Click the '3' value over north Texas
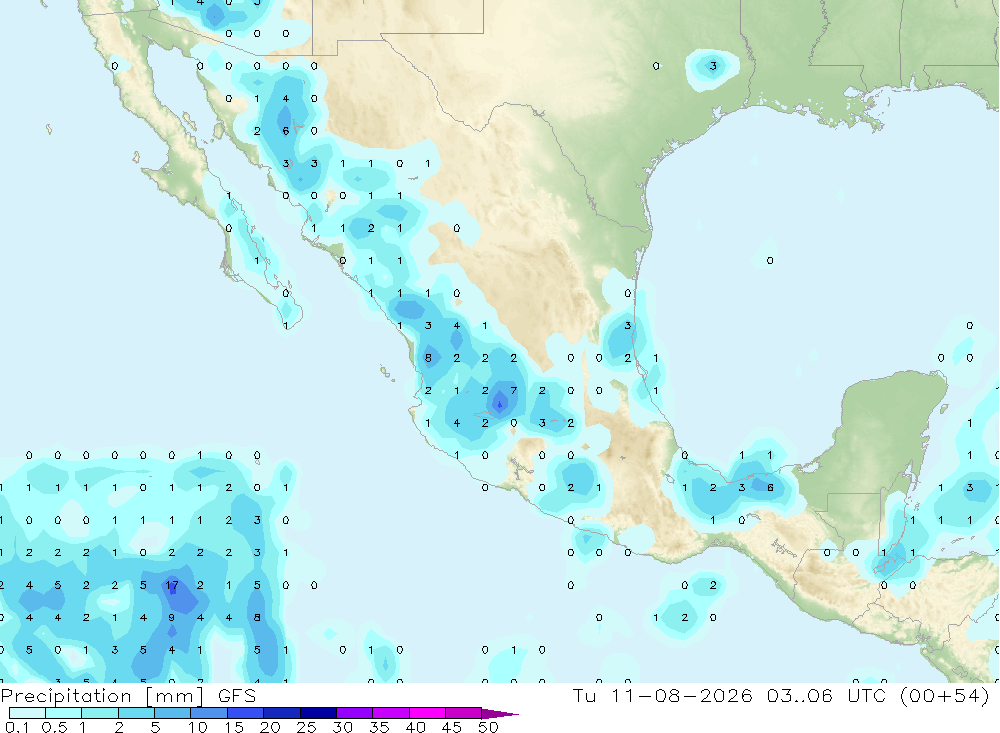 [x=713, y=66]
